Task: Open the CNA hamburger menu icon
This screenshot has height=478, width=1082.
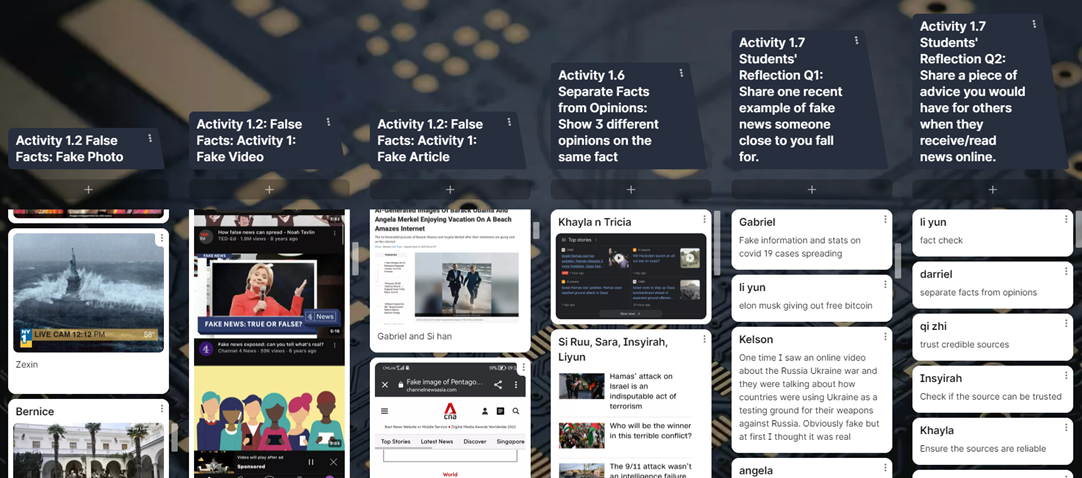Action: 385,411
